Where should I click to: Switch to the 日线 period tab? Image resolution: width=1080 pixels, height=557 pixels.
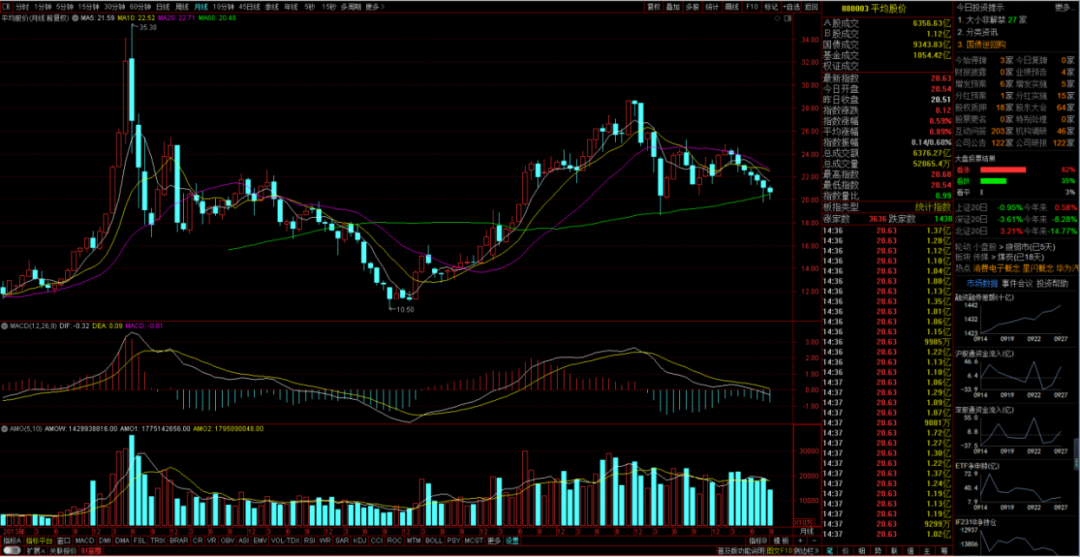point(163,7)
